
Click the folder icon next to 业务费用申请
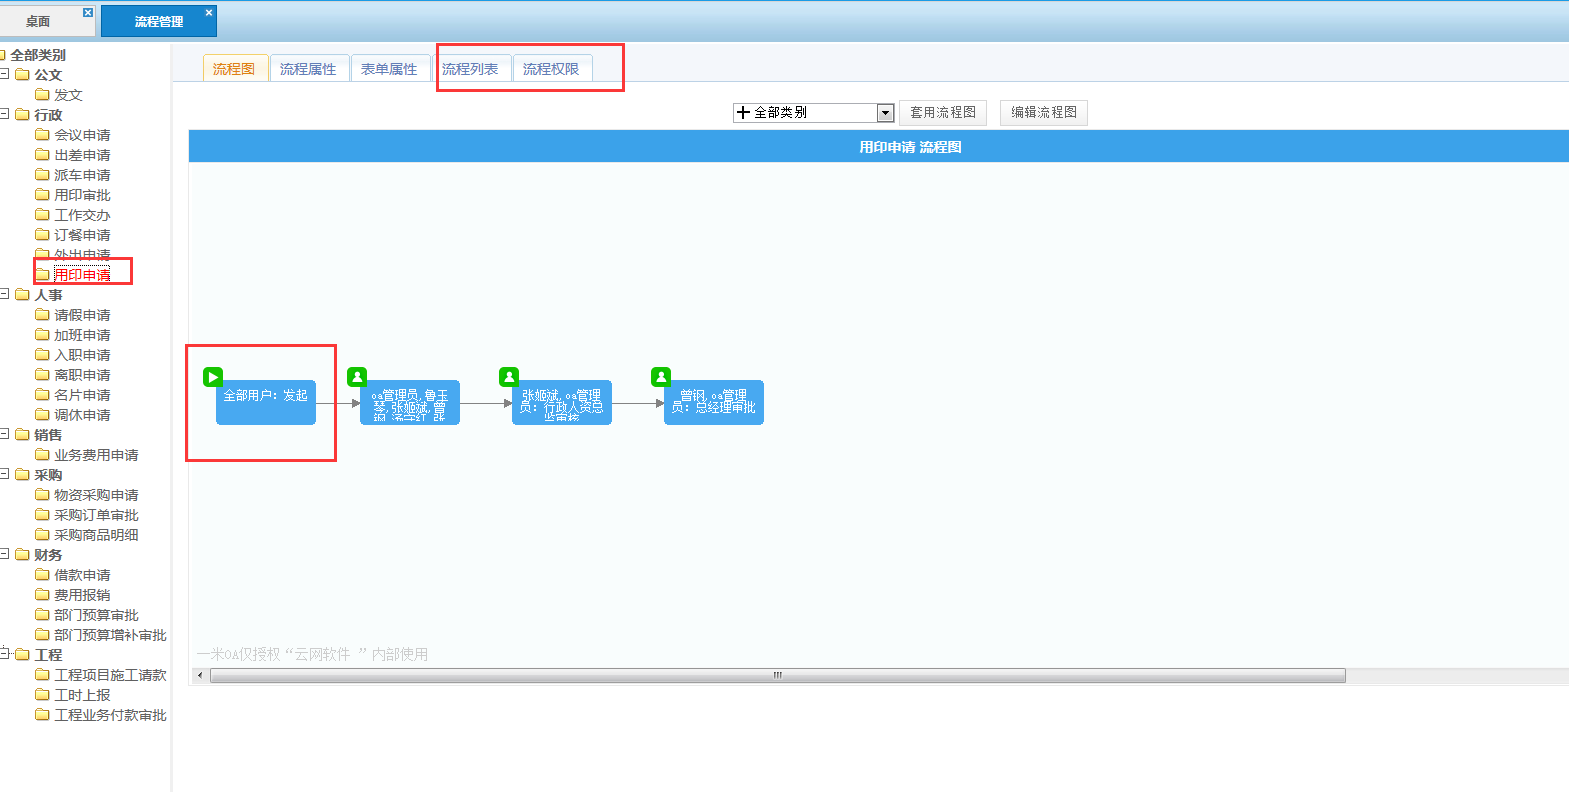[42, 454]
